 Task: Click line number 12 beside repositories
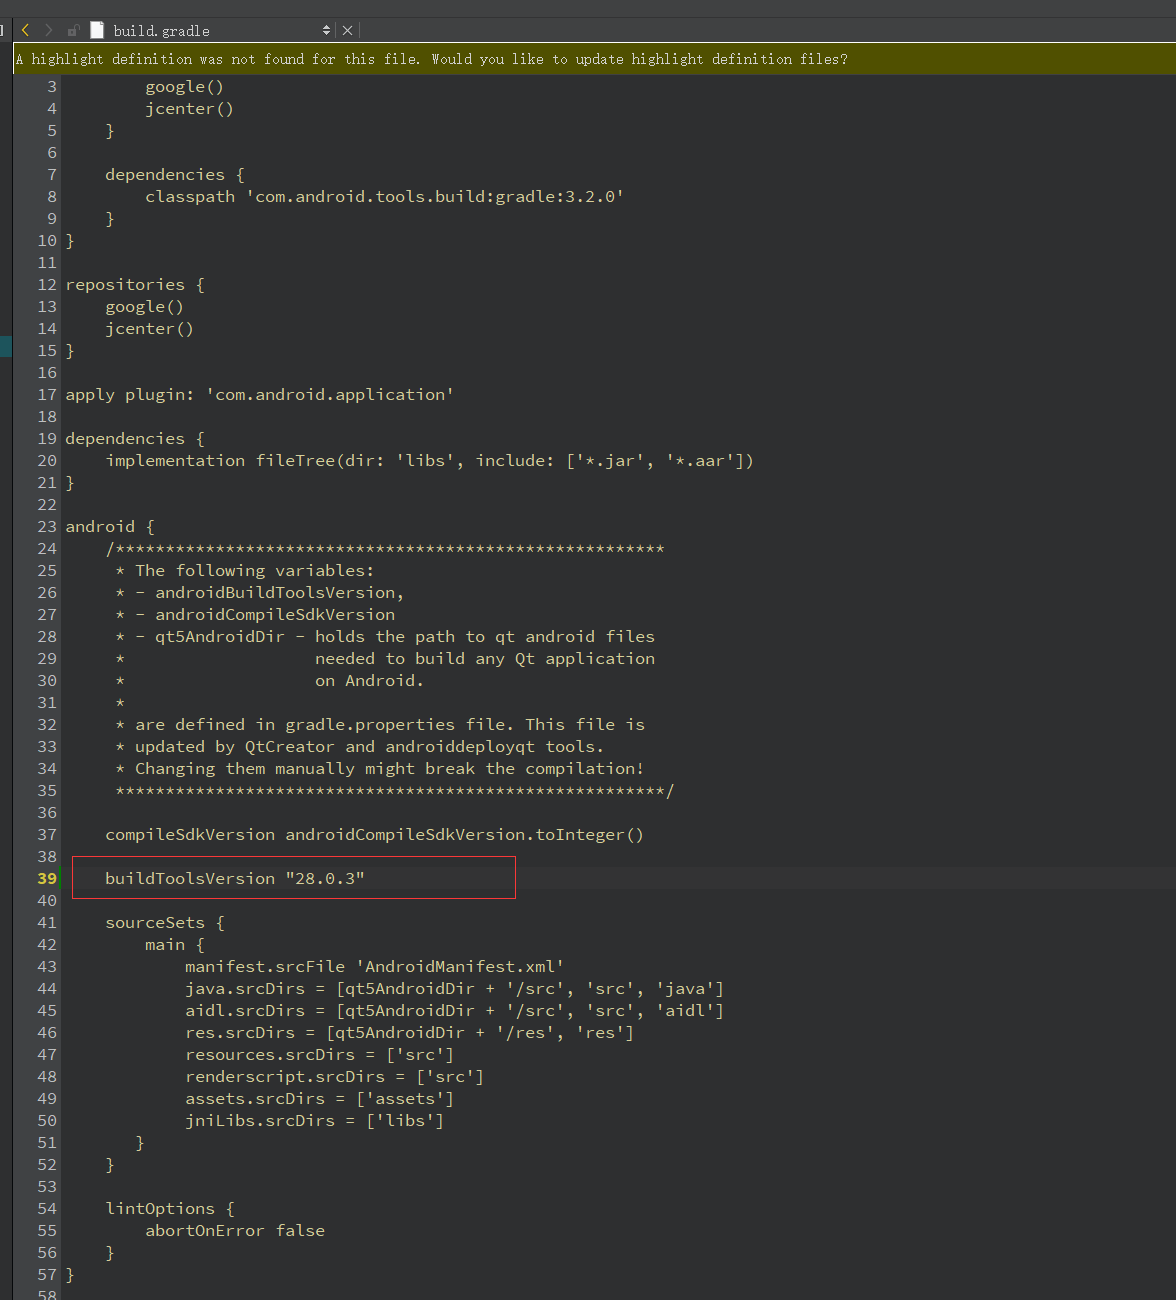click(x=47, y=284)
